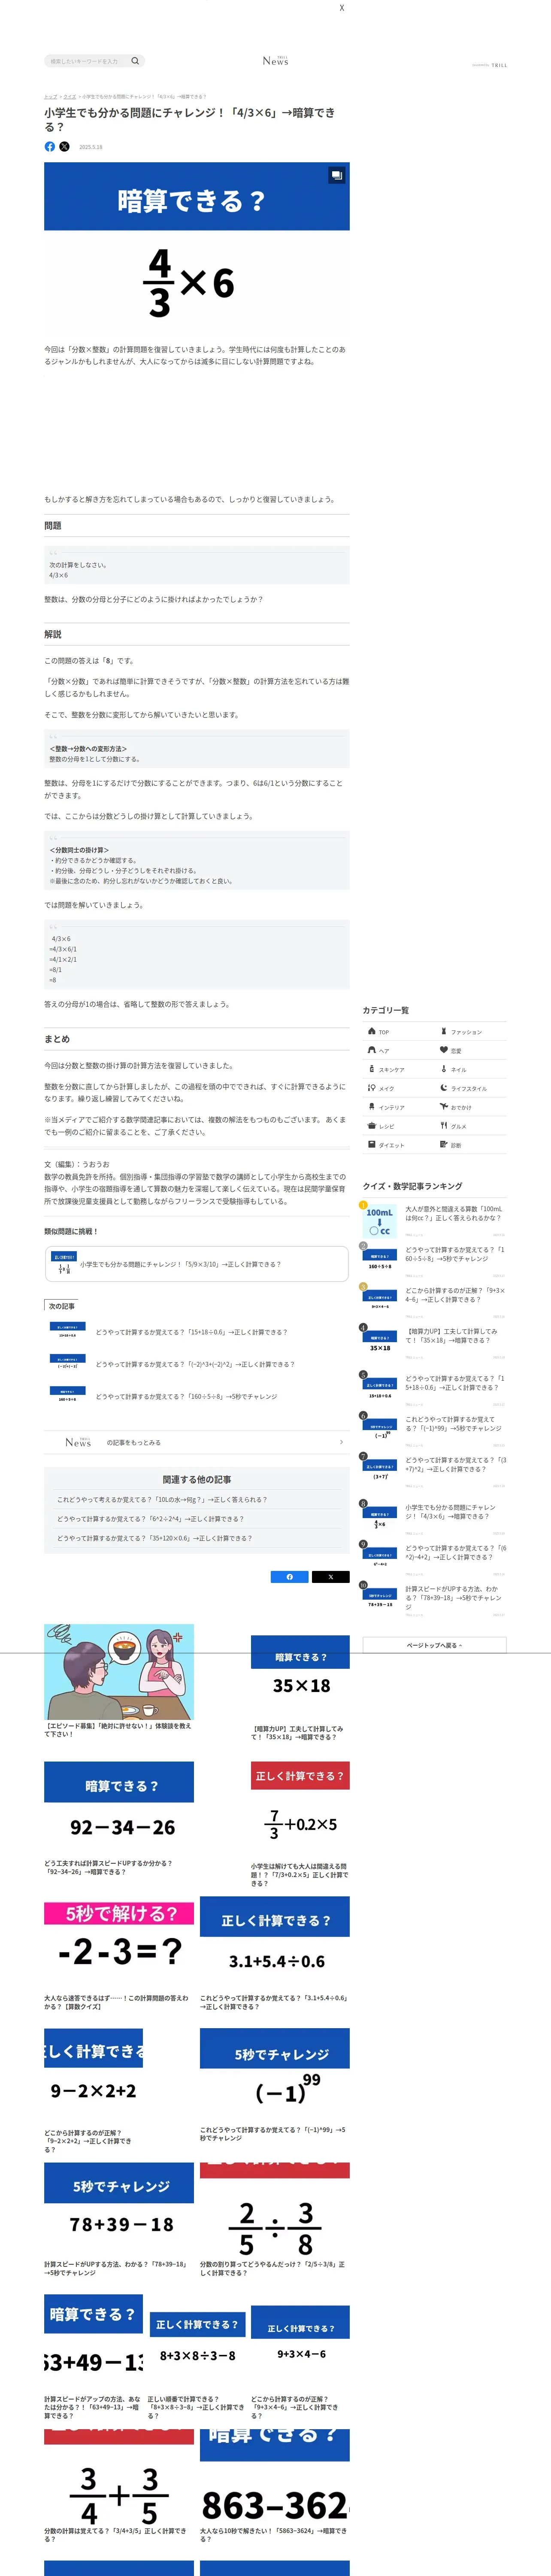Viewport: 551px width, 2576px height.
Task: Open the similar quiz 「5/9×3/10」
Action: 196,1264
